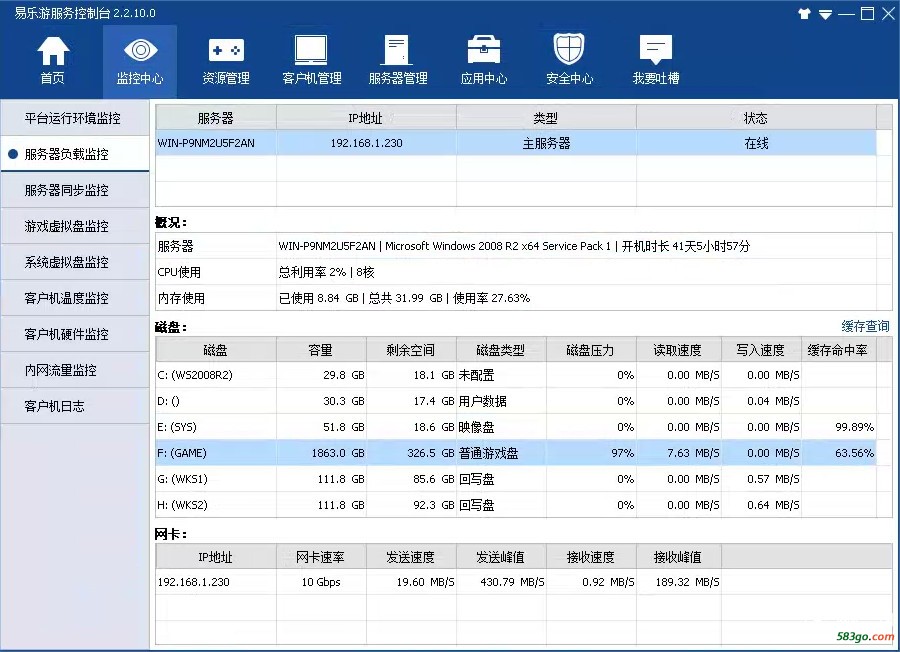Sort server list by 类型 header

click(x=546, y=118)
